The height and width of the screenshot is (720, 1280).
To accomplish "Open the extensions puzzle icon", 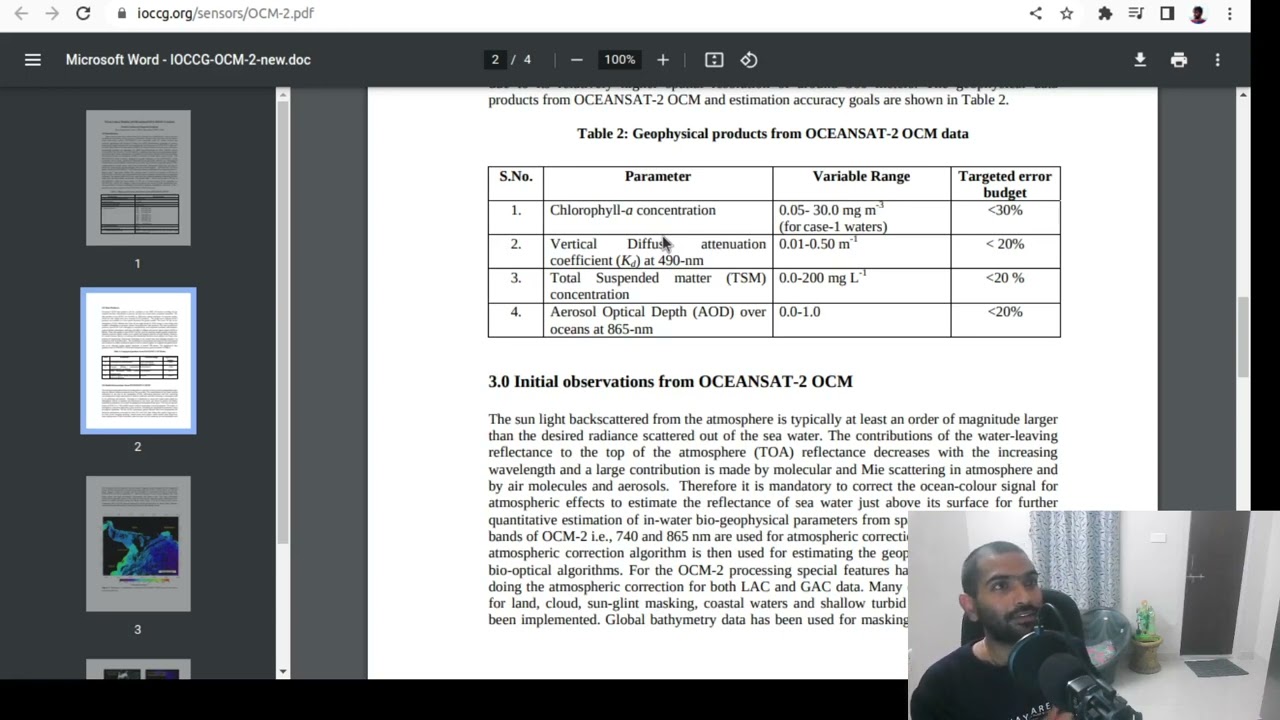I will pos(1105,14).
